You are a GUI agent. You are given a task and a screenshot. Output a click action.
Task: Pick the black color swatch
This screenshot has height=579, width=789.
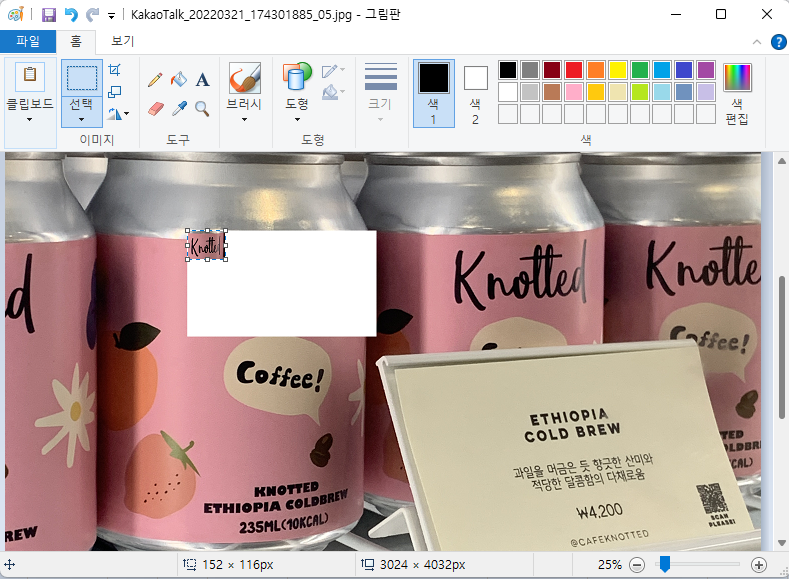(x=508, y=70)
